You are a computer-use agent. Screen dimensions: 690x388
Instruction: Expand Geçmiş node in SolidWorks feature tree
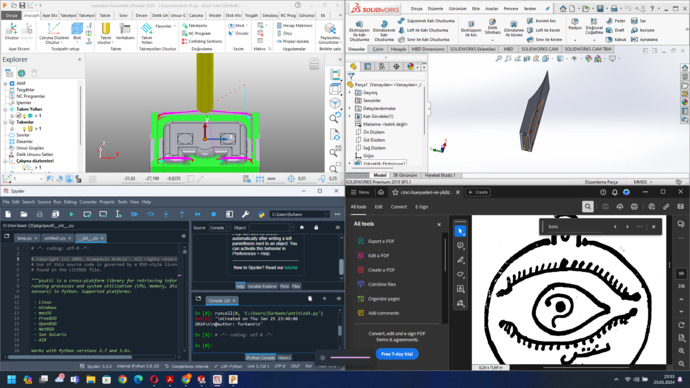pos(350,93)
